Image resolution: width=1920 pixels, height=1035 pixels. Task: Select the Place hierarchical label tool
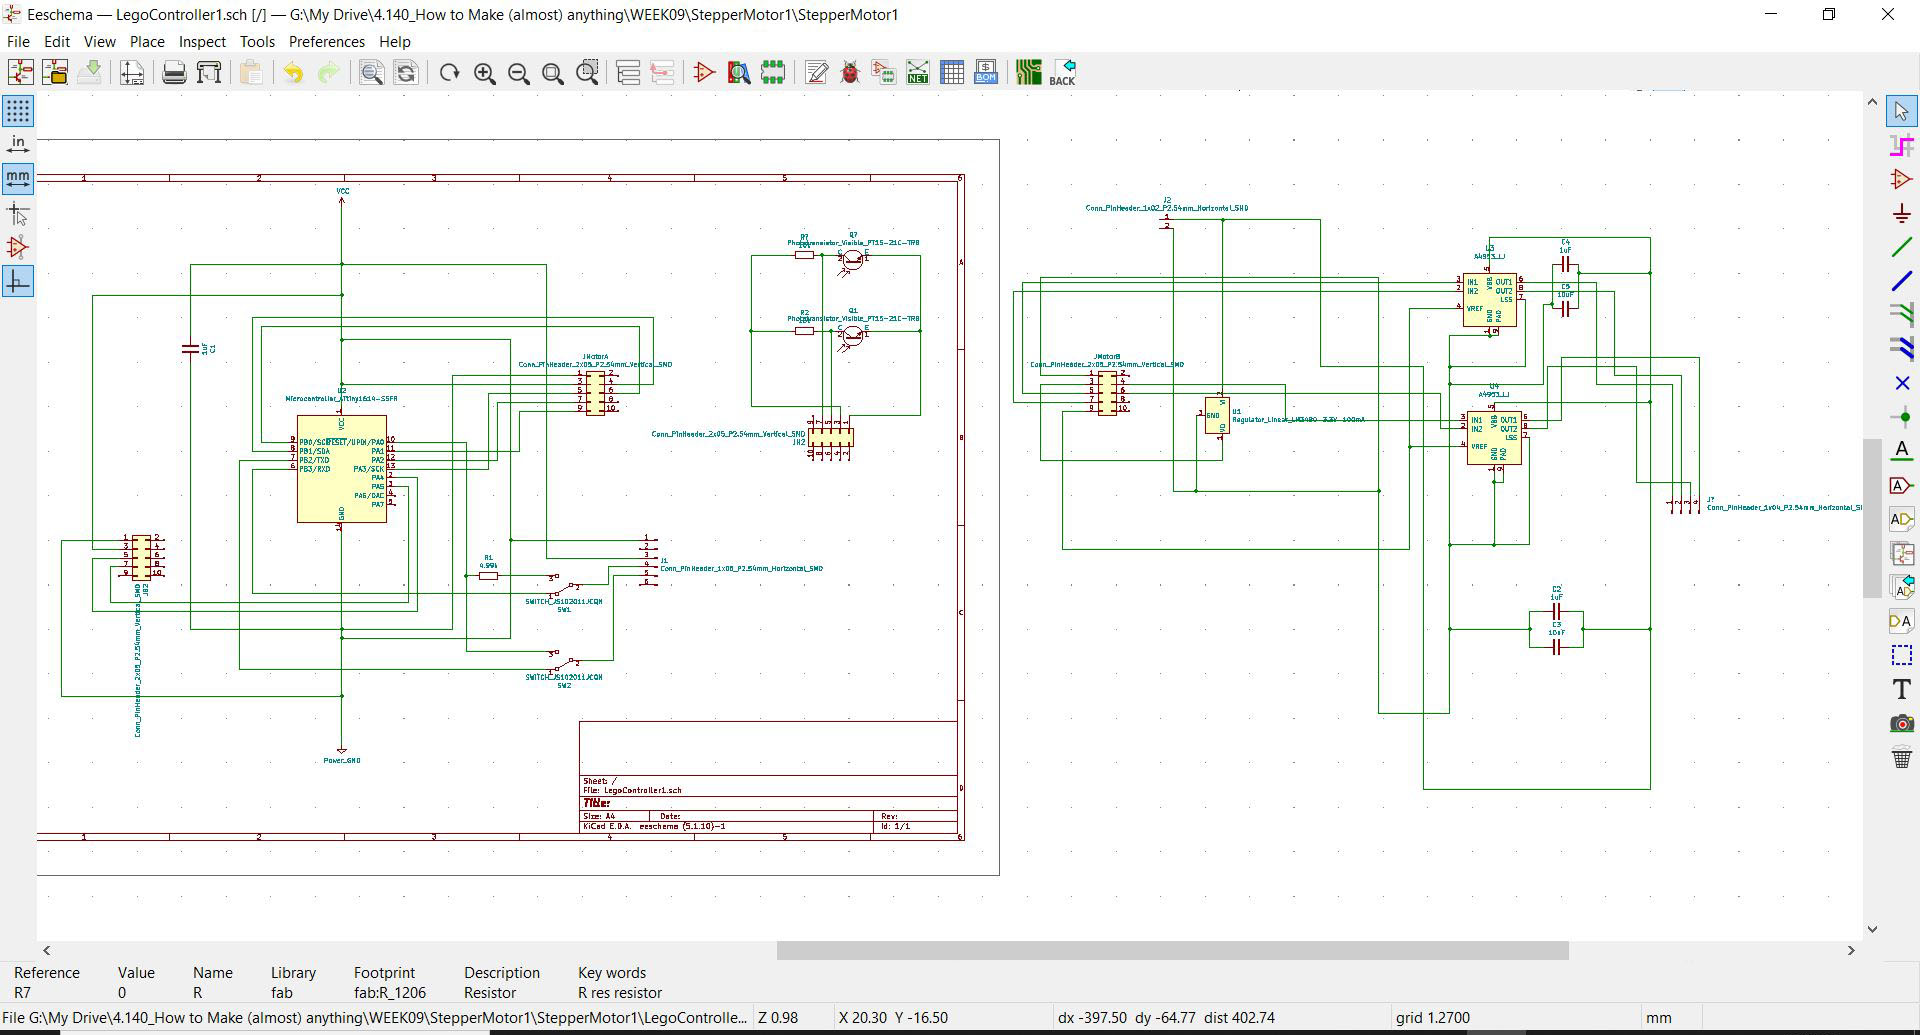(1901, 519)
